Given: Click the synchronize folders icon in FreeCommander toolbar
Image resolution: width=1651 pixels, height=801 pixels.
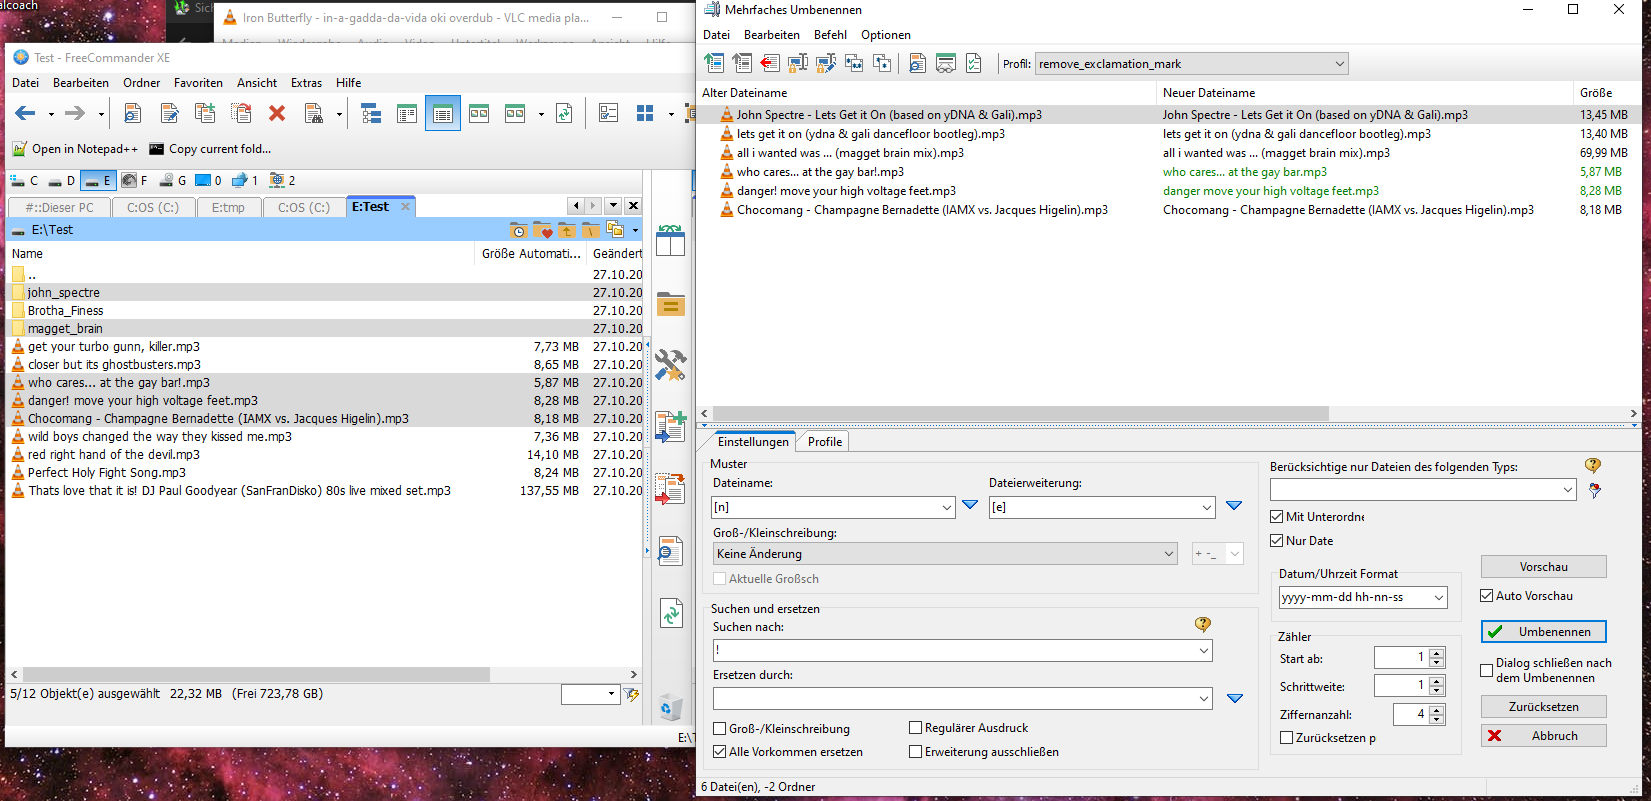Looking at the screenshot, I should pos(565,113).
